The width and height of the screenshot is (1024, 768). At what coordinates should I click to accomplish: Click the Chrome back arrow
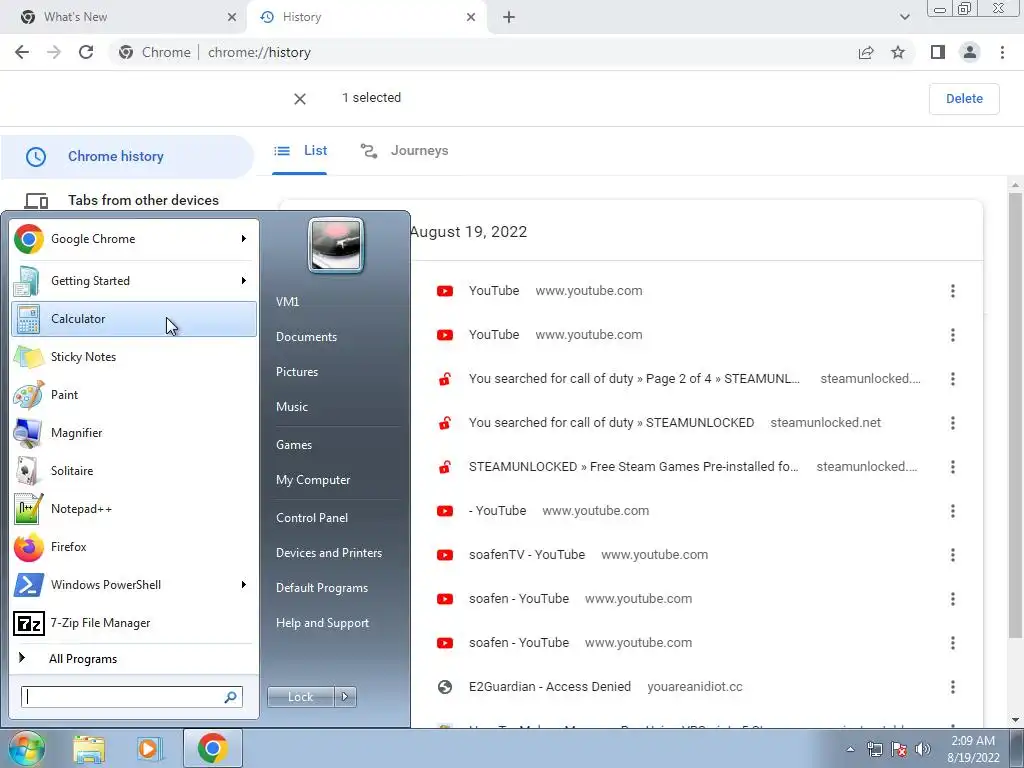pos(22,52)
